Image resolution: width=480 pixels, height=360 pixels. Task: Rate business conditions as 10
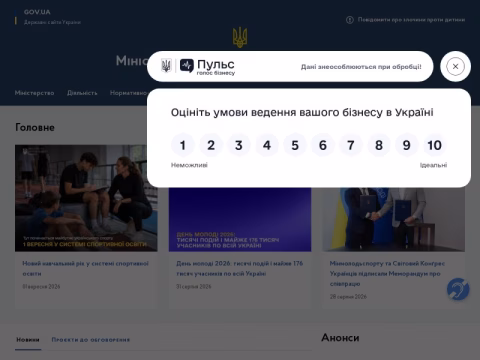(435, 145)
